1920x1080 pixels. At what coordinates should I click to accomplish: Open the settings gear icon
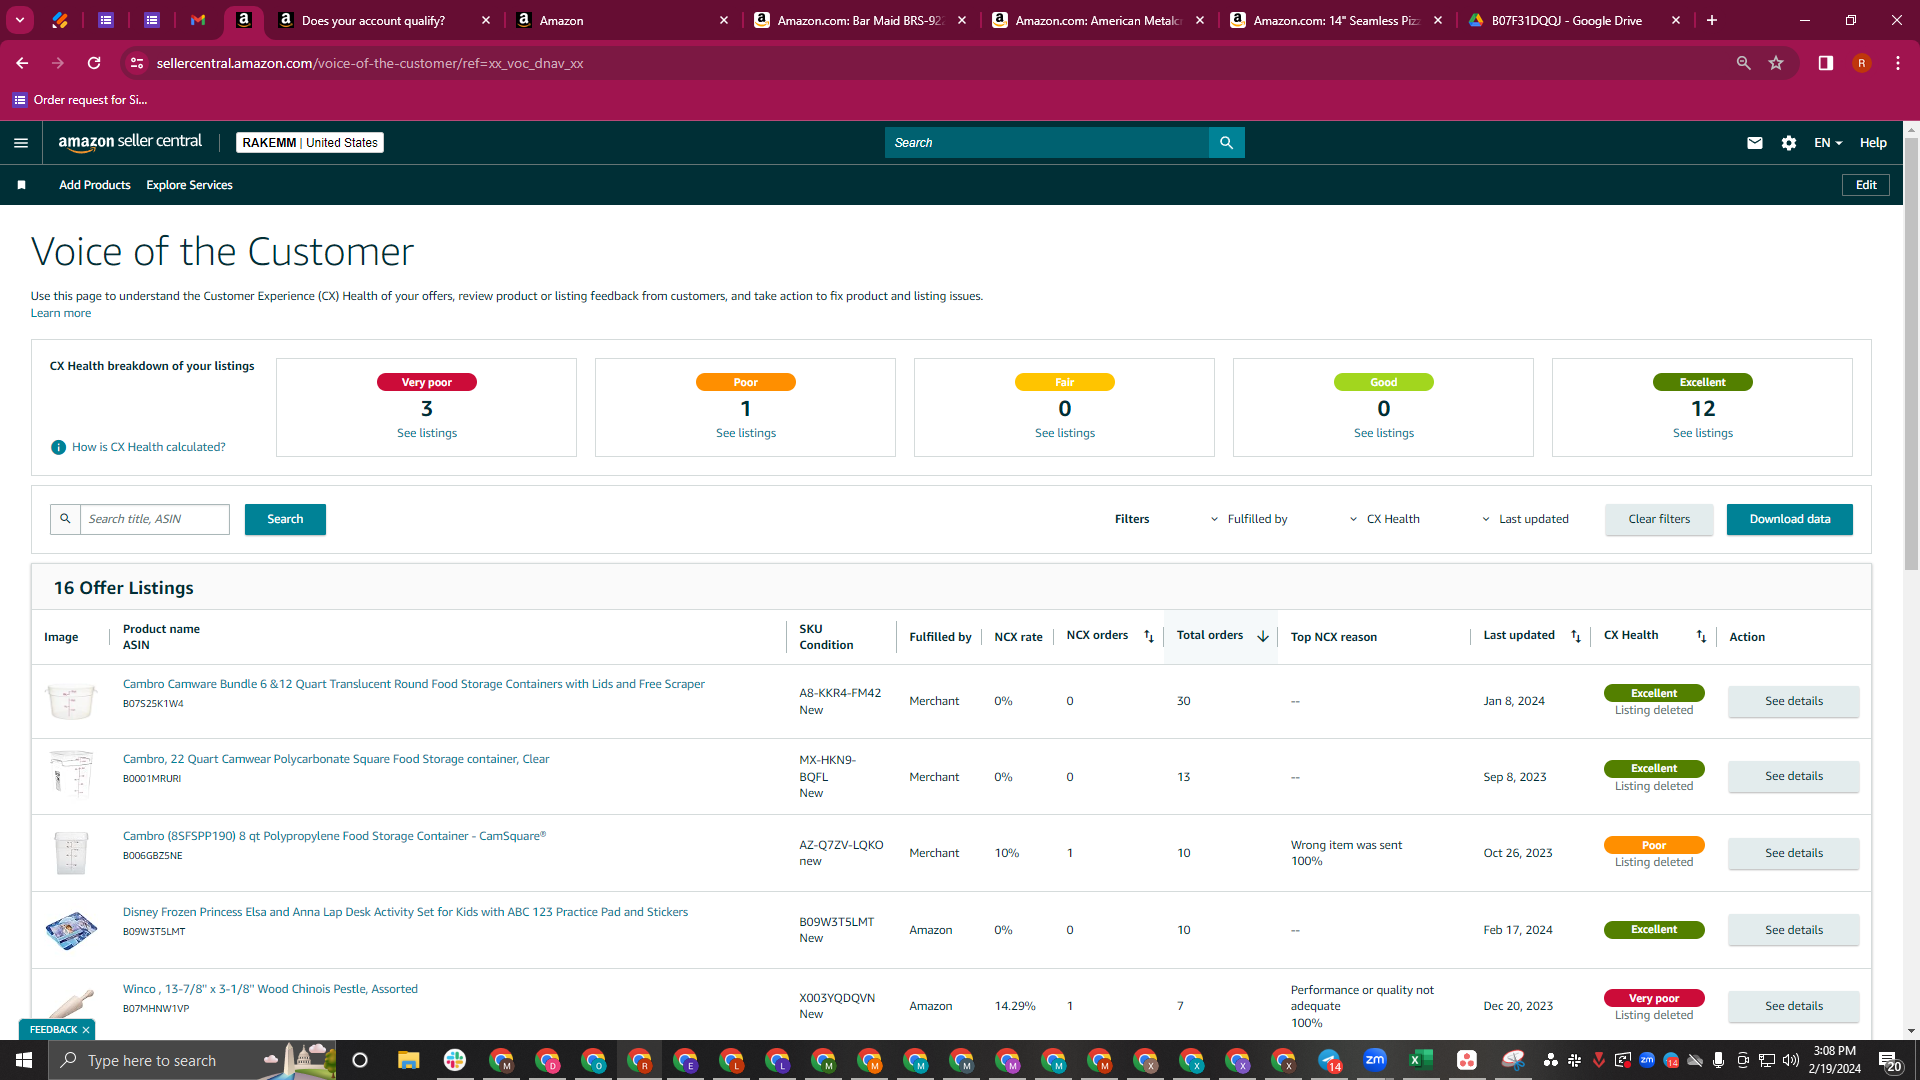click(1789, 143)
